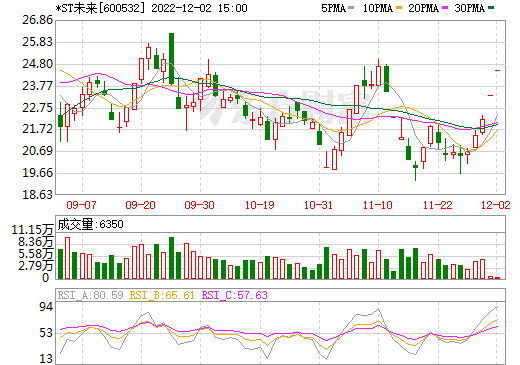Click the date label 11-10
The width and height of the screenshot is (520, 365).
(378, 205)
